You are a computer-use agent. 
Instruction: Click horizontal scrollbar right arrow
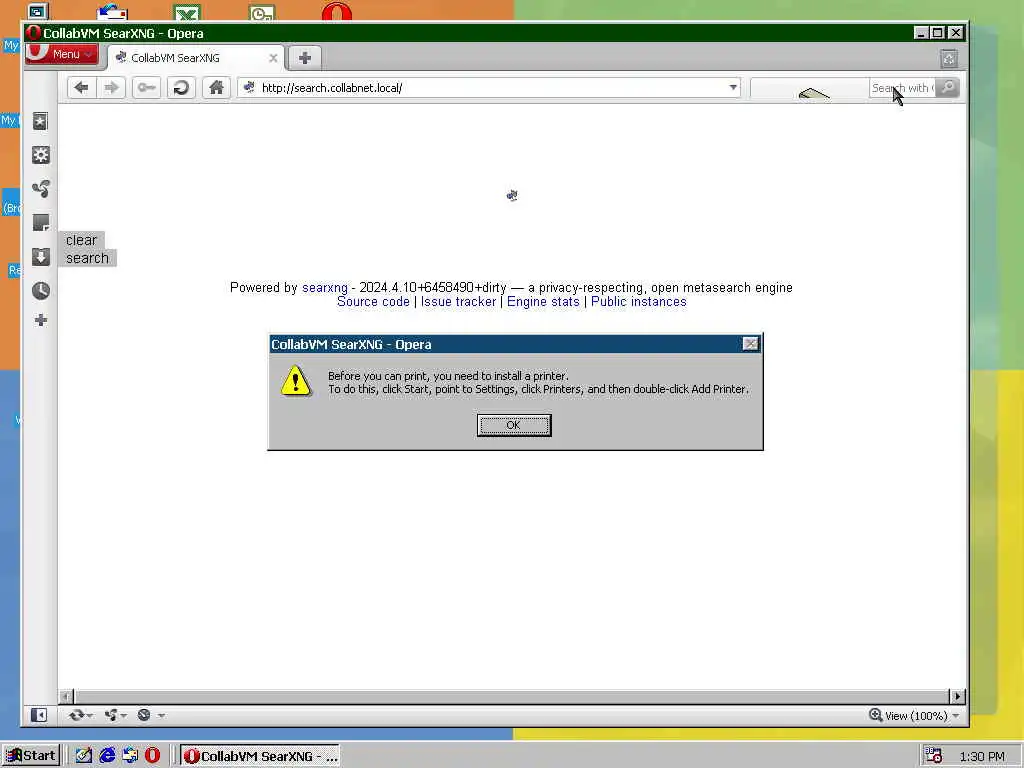pos(957,696)
